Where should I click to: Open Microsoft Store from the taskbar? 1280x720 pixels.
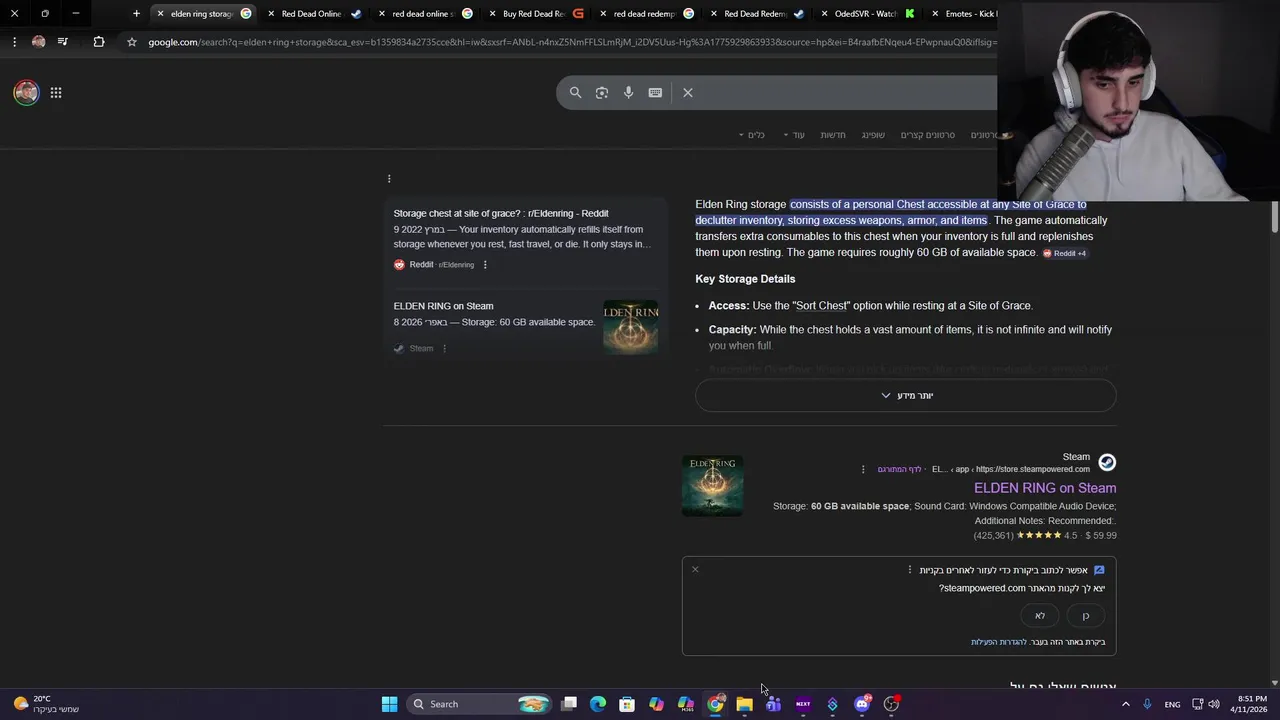(627, 704)
